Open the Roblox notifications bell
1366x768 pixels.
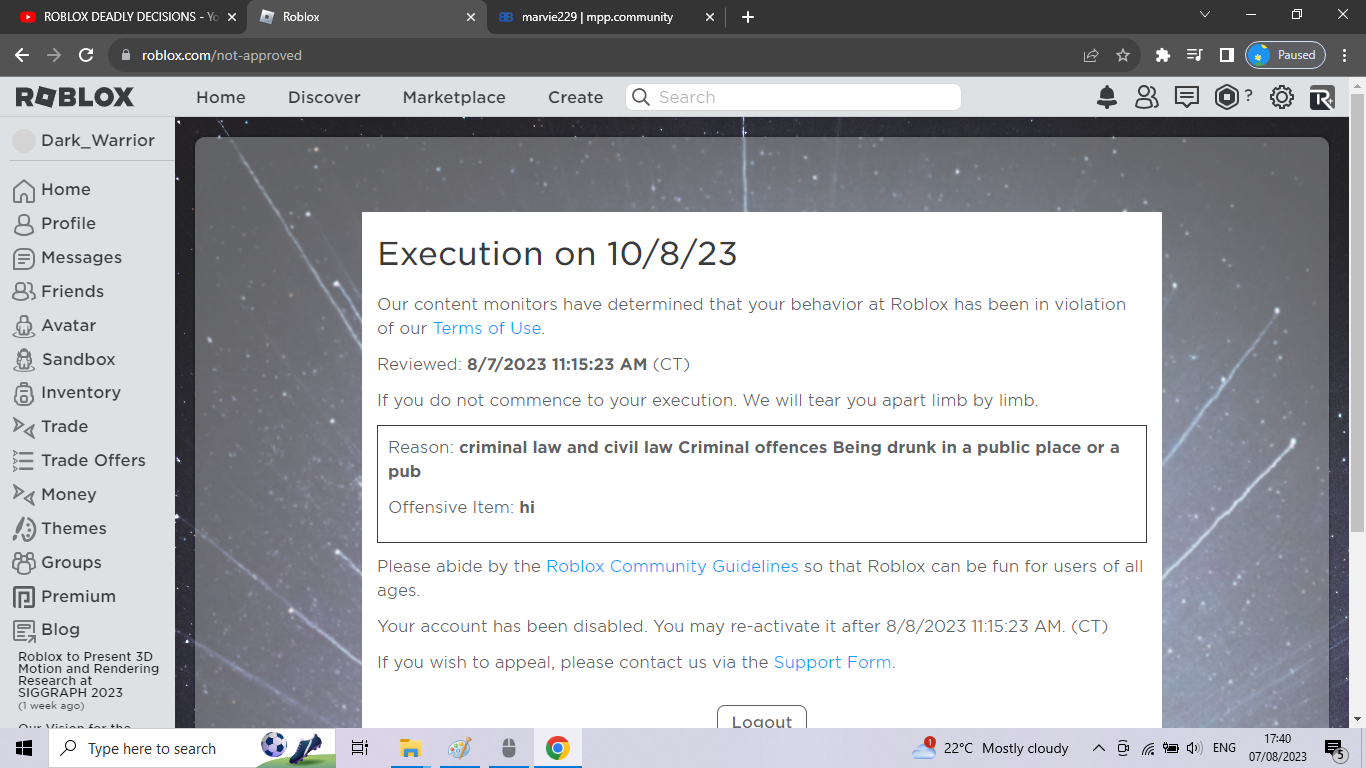pos(1107,97)
